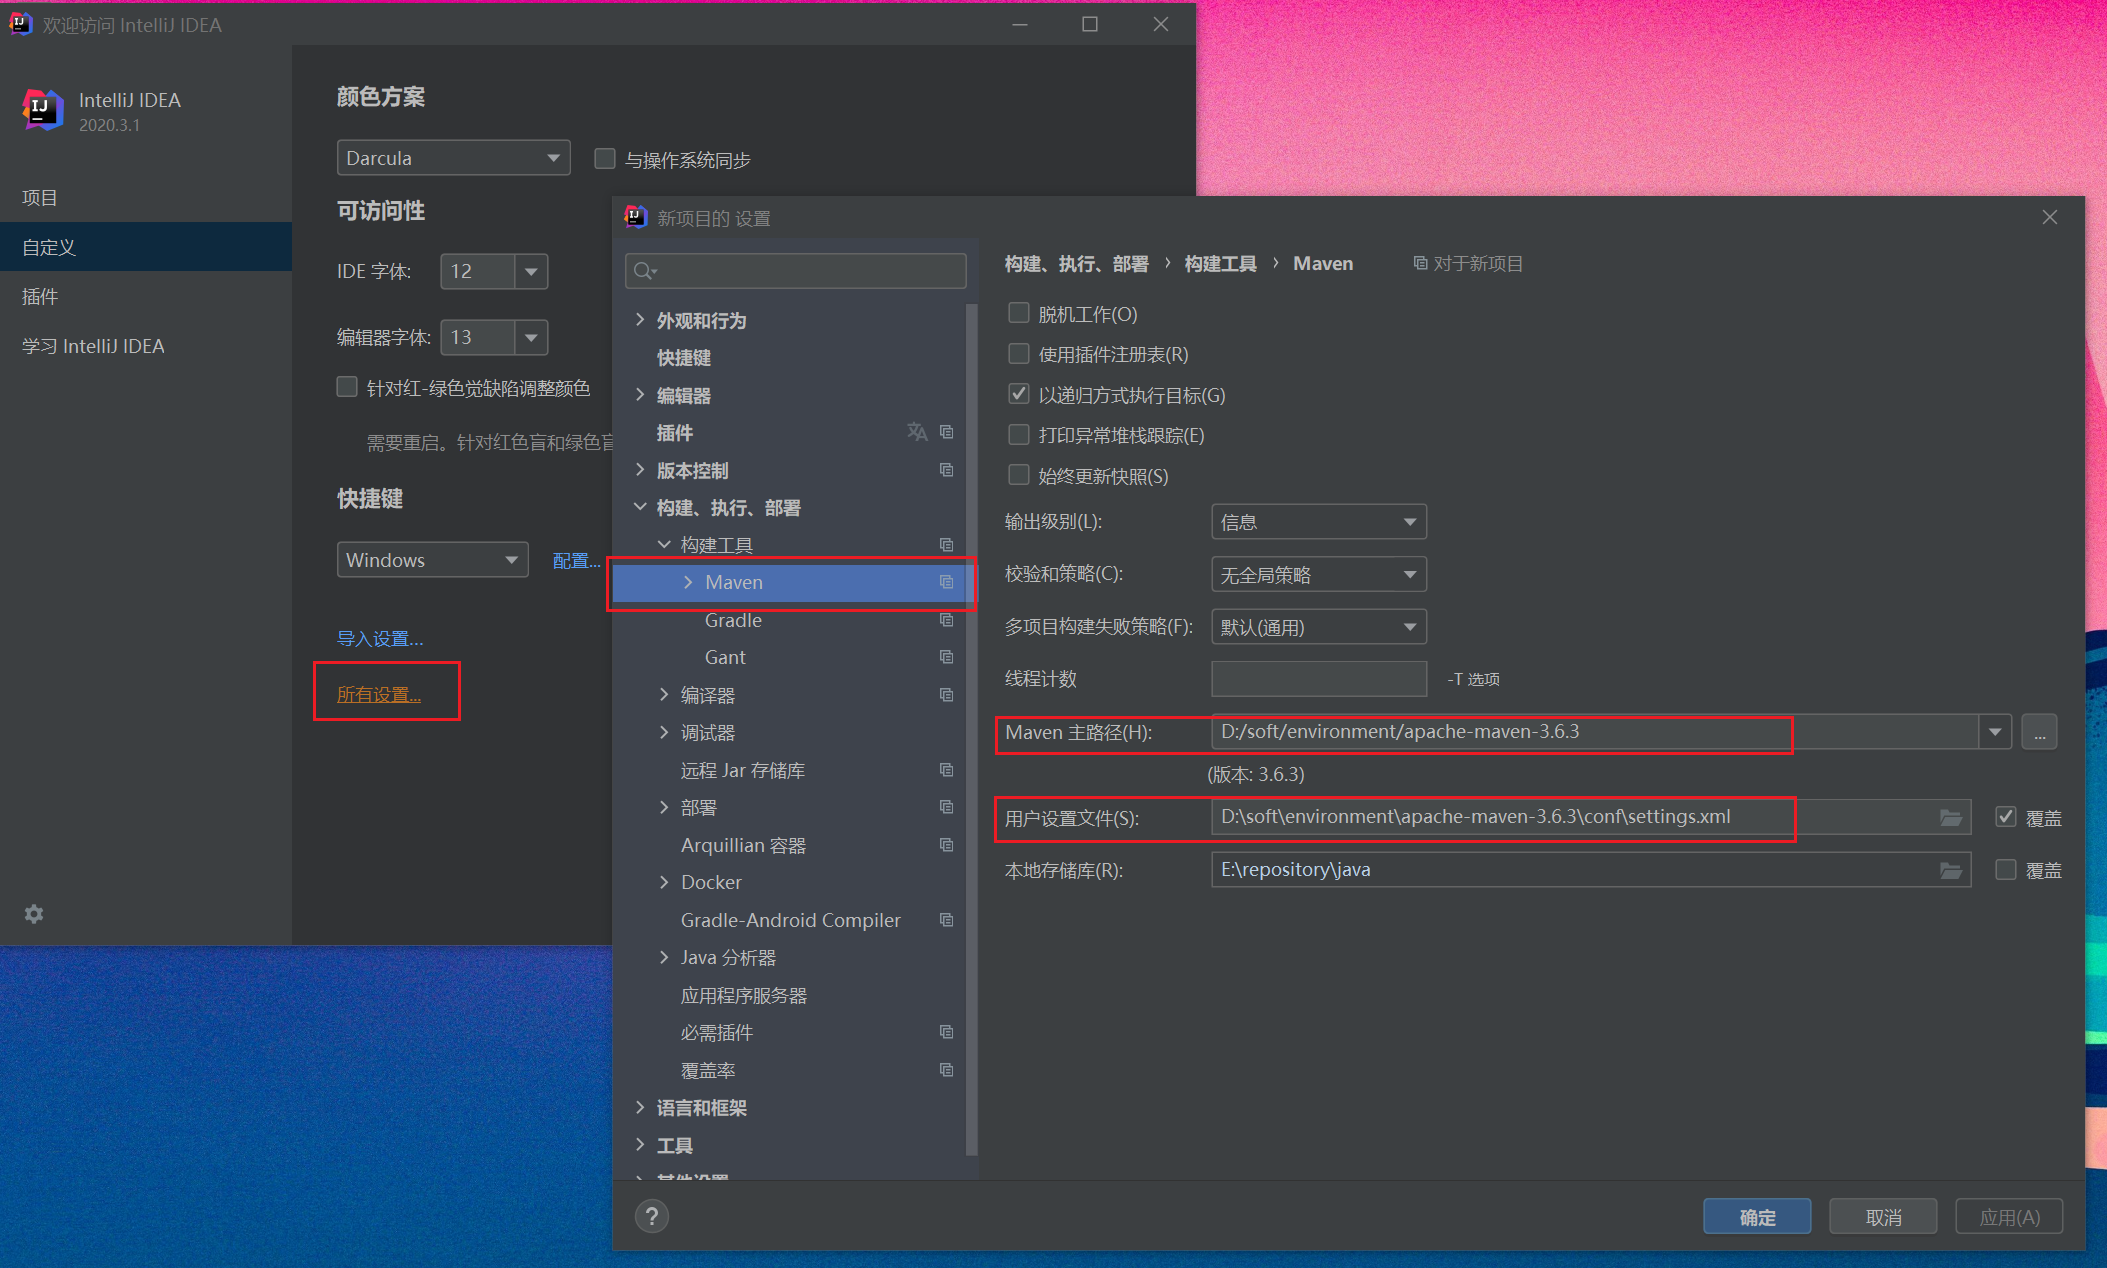This screenshot has width=2107, height=1268.
Task: Click the 应用(A) button
Action: (x=2009, y=1216)
